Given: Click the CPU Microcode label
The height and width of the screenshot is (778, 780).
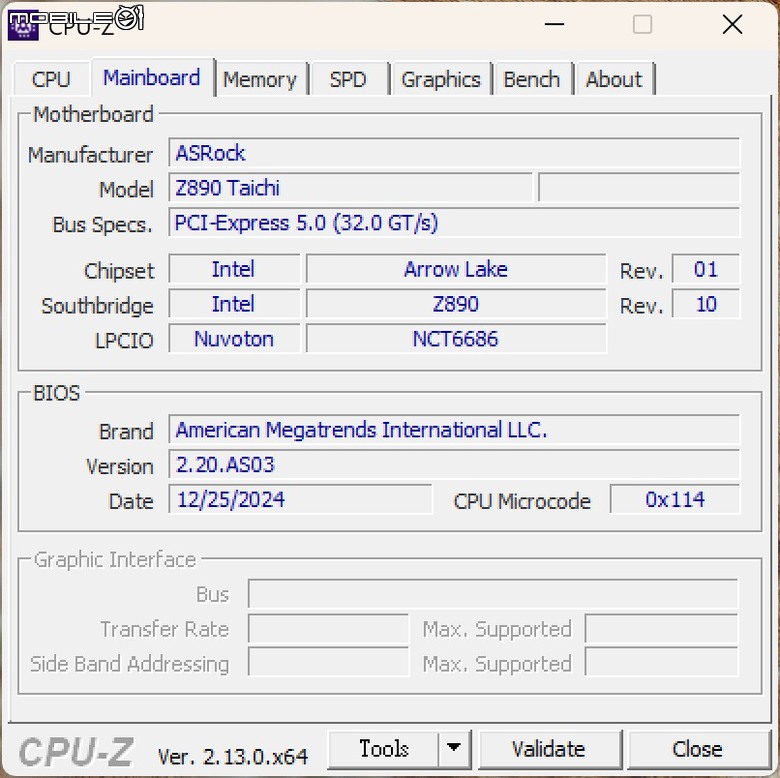Looking at the screenshot, I should pyautogui.click(x=522, y=501).
